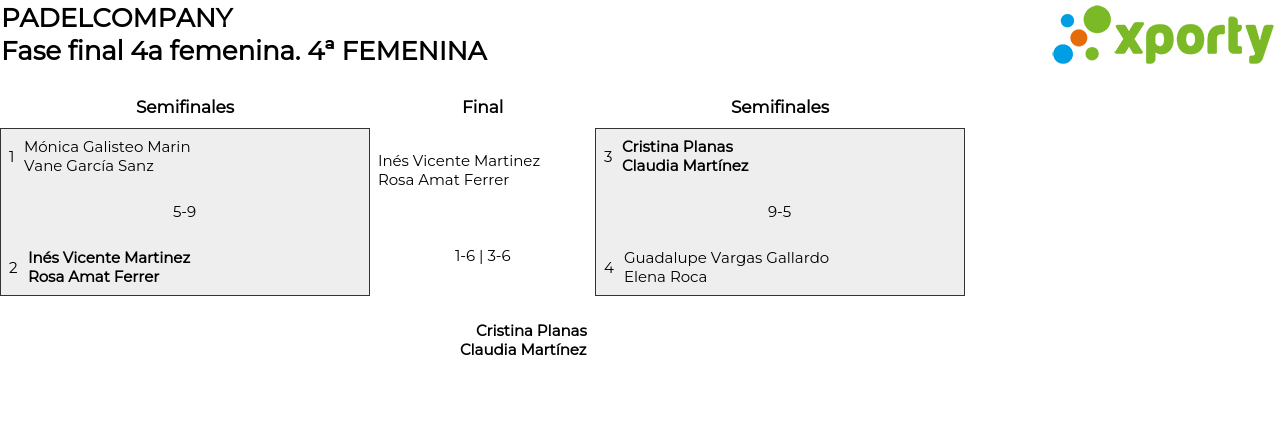Click player Guadalupe Vargas Gallardo

[x=726, y=258]
